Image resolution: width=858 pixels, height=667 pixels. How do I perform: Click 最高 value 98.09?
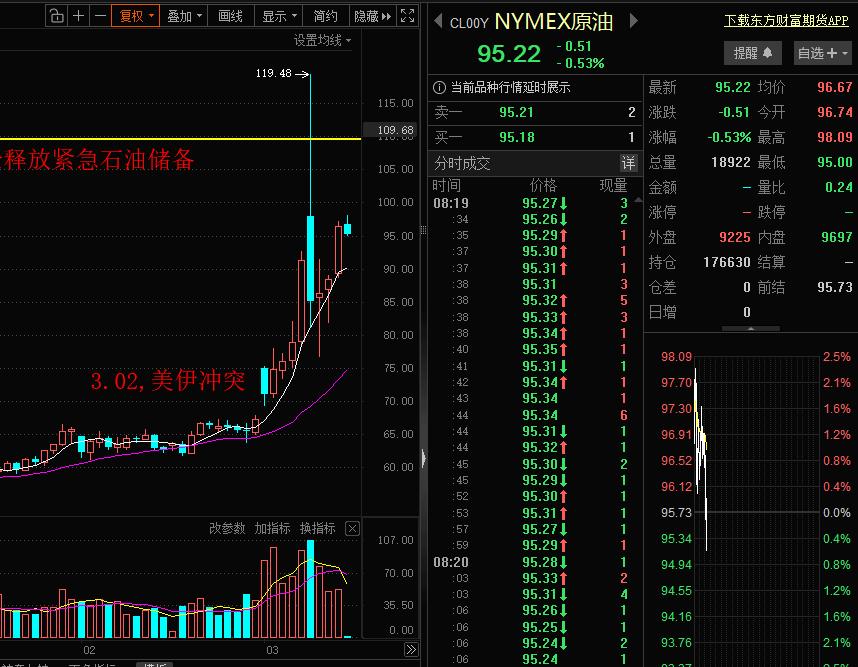point(834,137)
